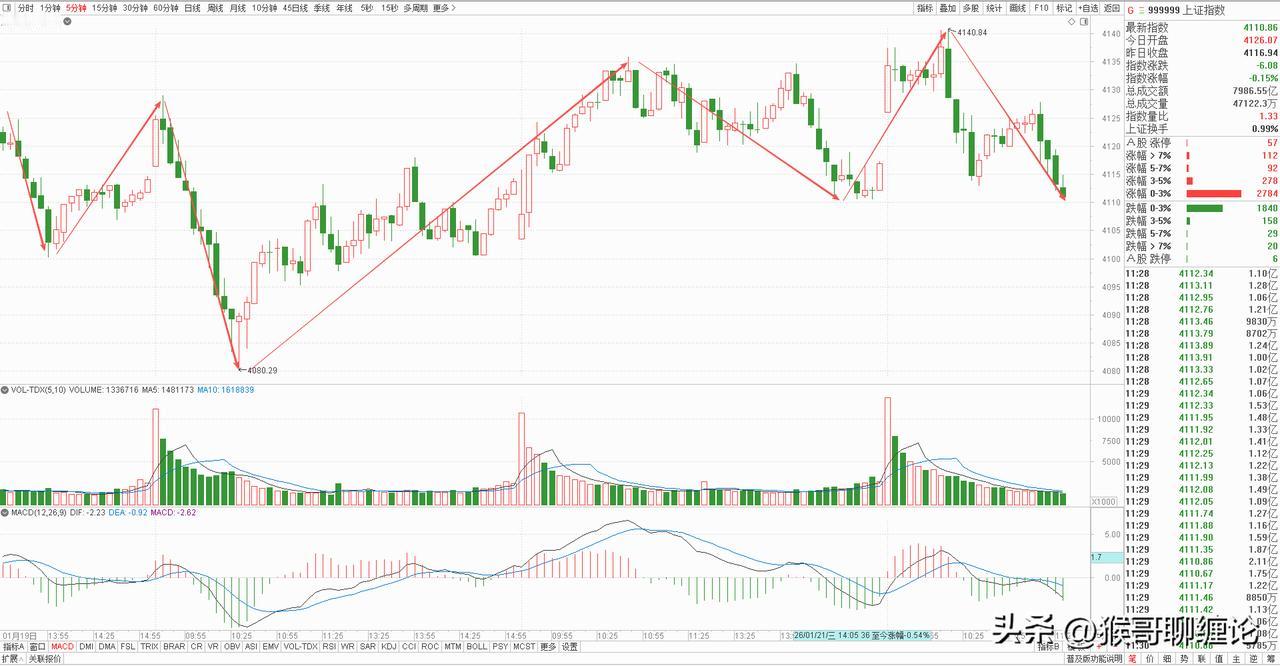Open the 指标 button in top toolbar
Image resolution: width=1280 pixels, height=666 pixels.
925,8
